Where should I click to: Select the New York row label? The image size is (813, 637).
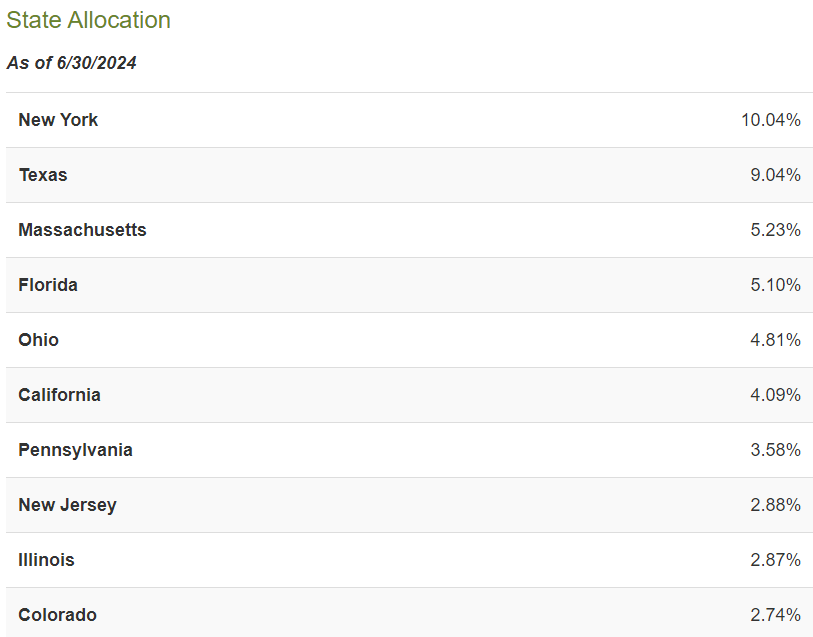point(58,120)
